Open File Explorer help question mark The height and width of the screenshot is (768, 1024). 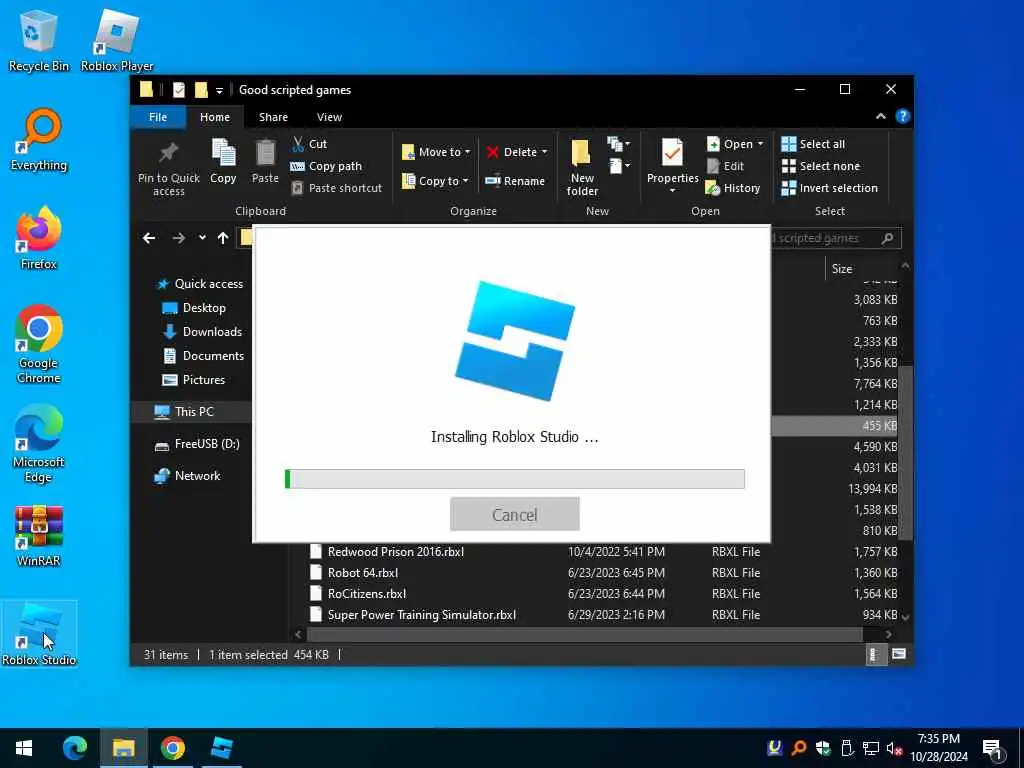tap(903, 116)
